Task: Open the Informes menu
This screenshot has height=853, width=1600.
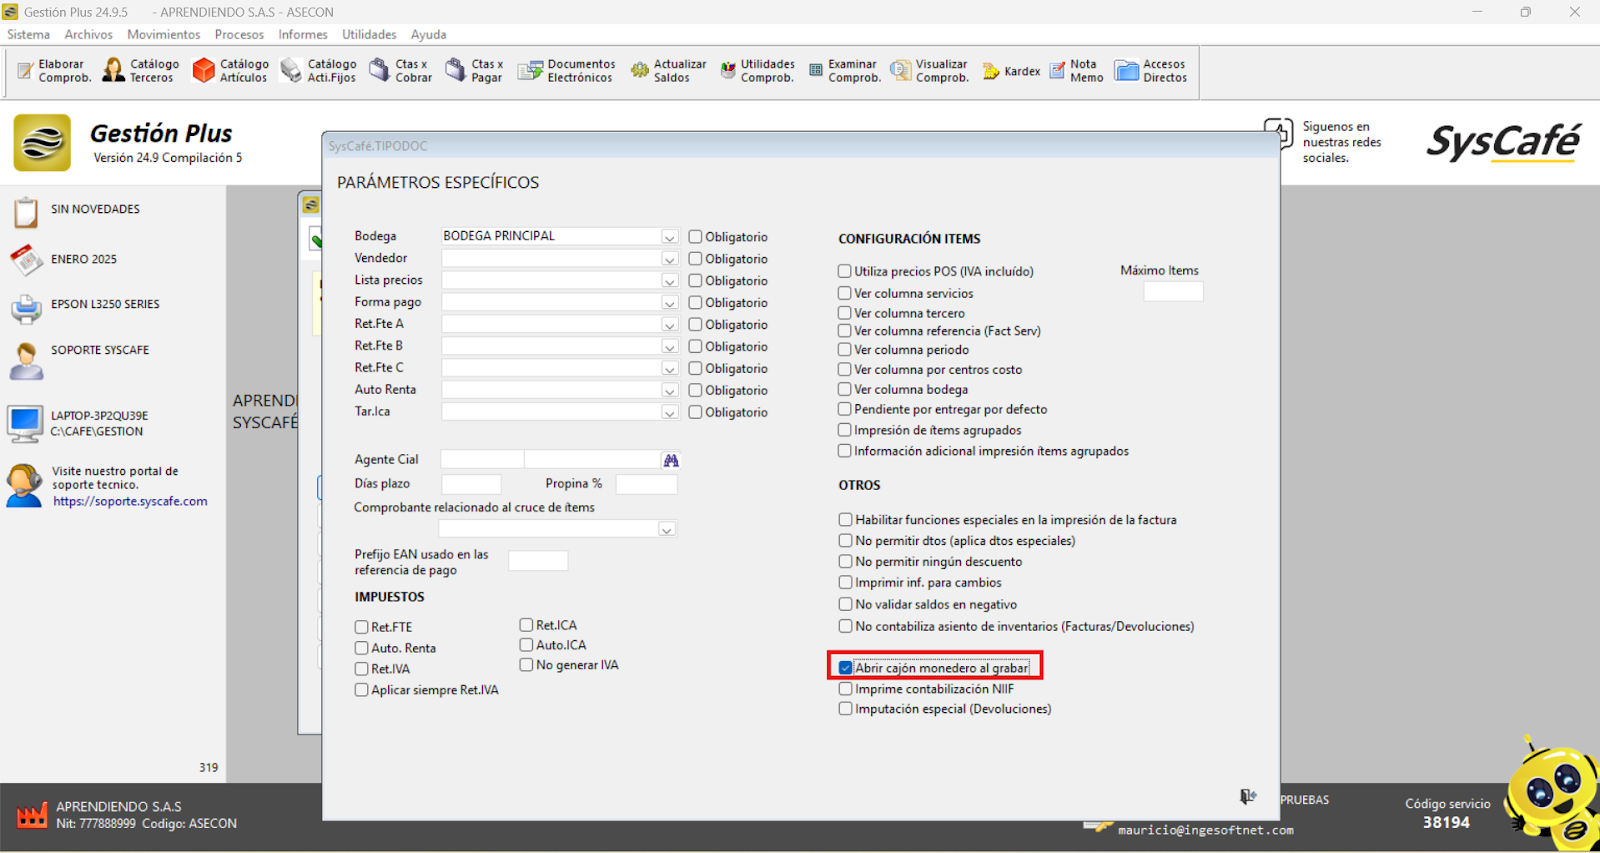Action: (302, 34)
